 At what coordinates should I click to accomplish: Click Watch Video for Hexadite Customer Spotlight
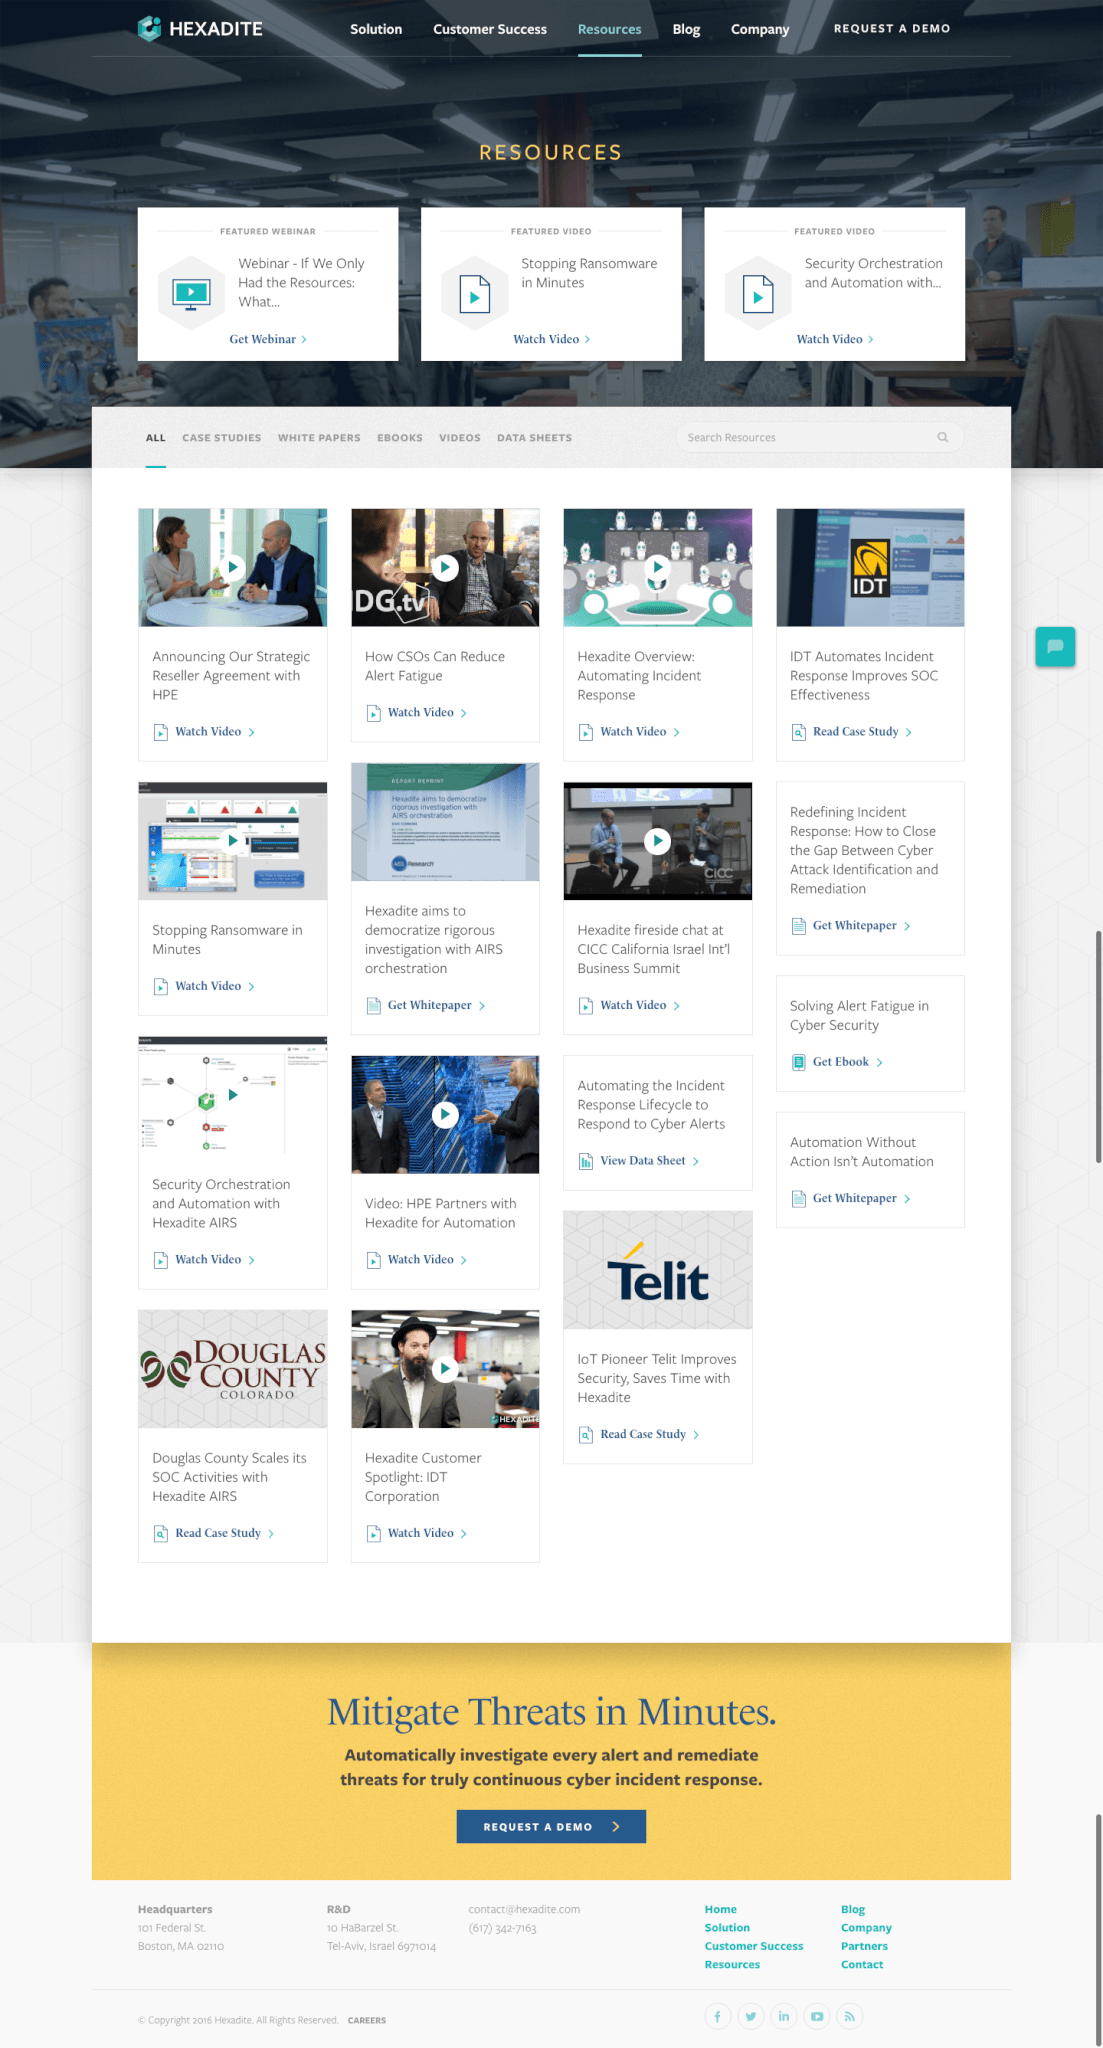click(427, 1533)
